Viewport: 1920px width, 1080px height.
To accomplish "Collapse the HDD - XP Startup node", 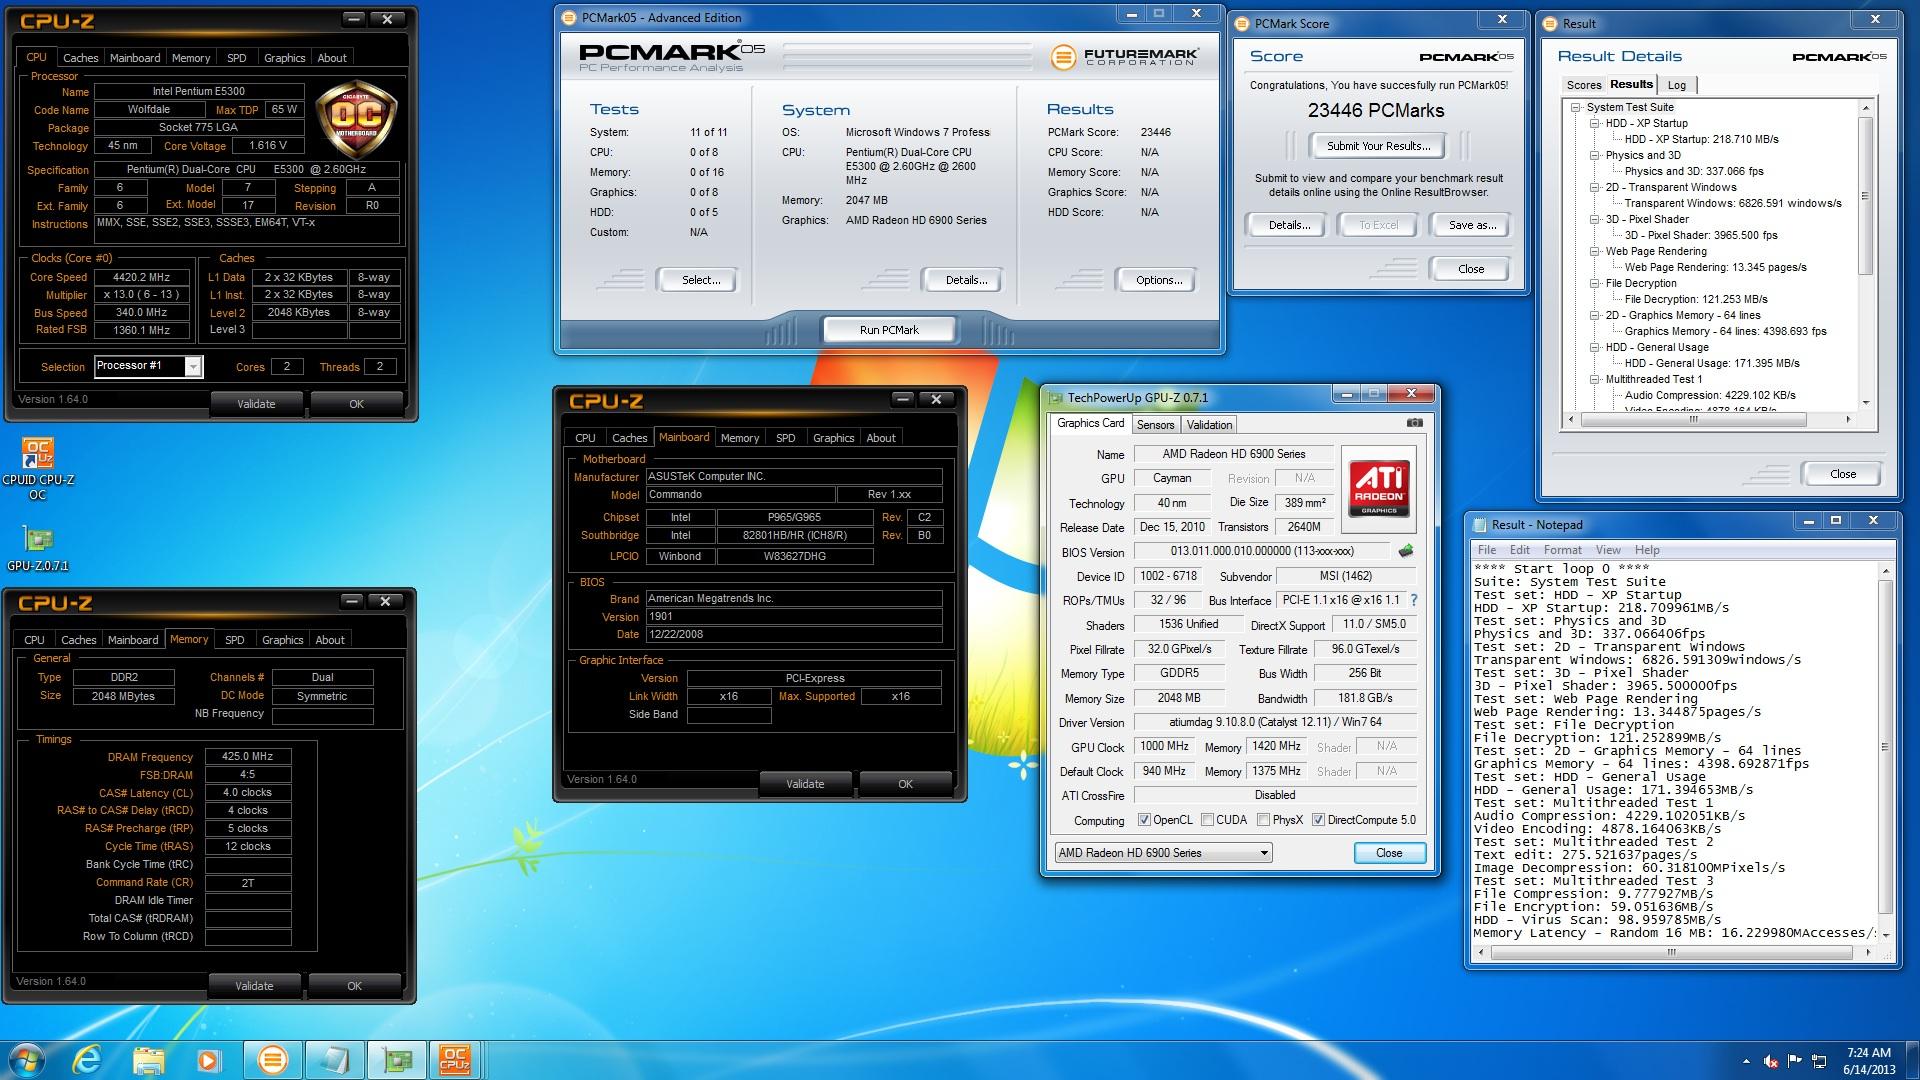I will (1595, 123).
